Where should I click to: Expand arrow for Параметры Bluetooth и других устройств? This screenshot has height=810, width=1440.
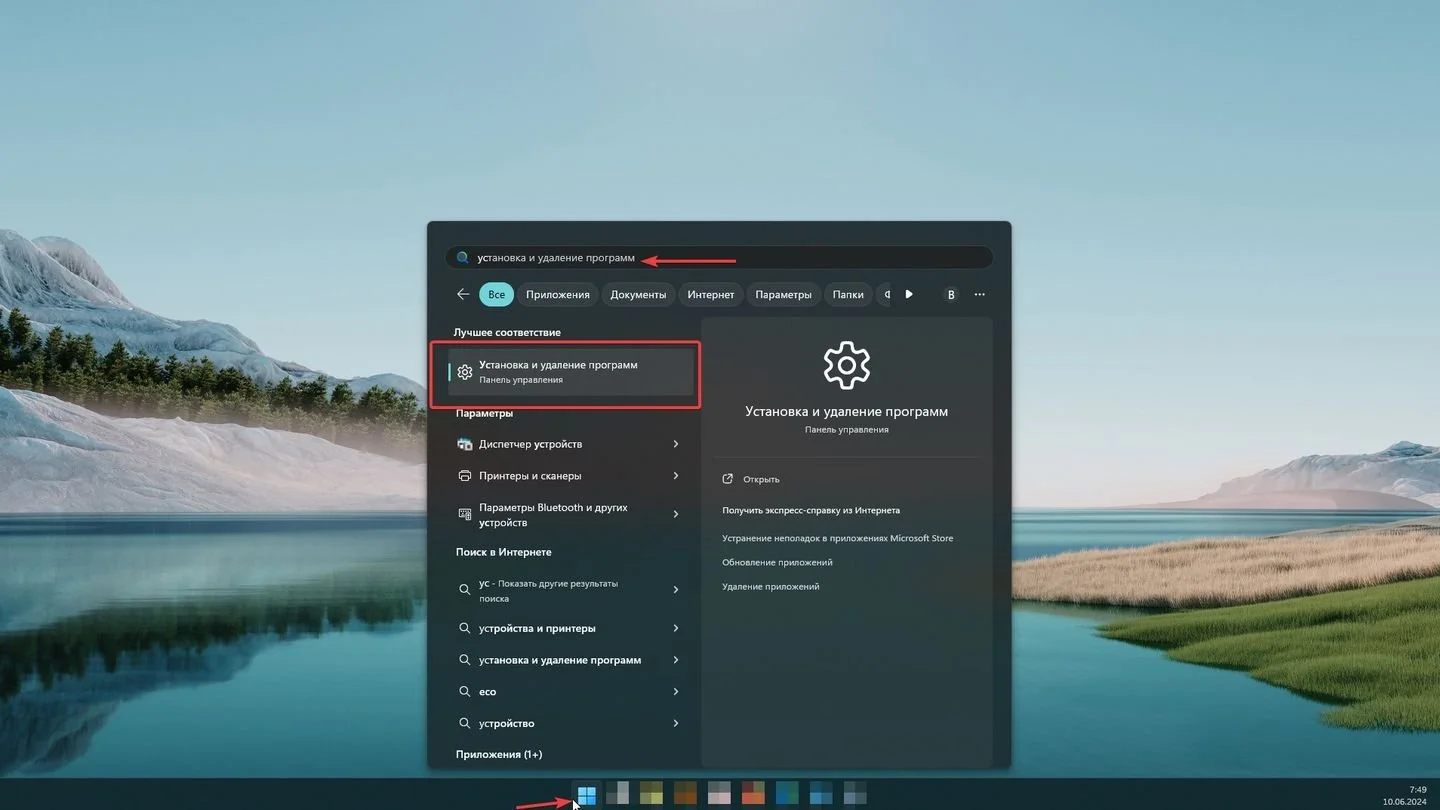coord(676,514)
